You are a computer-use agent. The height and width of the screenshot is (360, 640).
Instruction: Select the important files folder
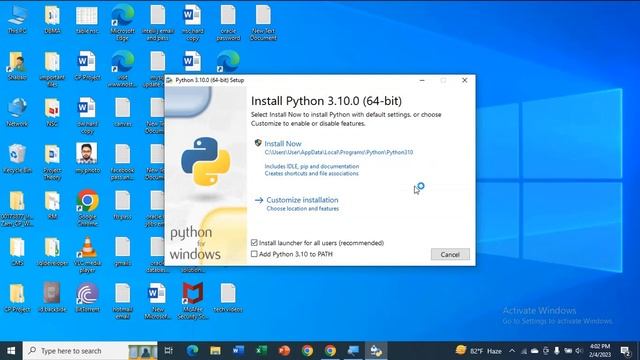[52, 69]
